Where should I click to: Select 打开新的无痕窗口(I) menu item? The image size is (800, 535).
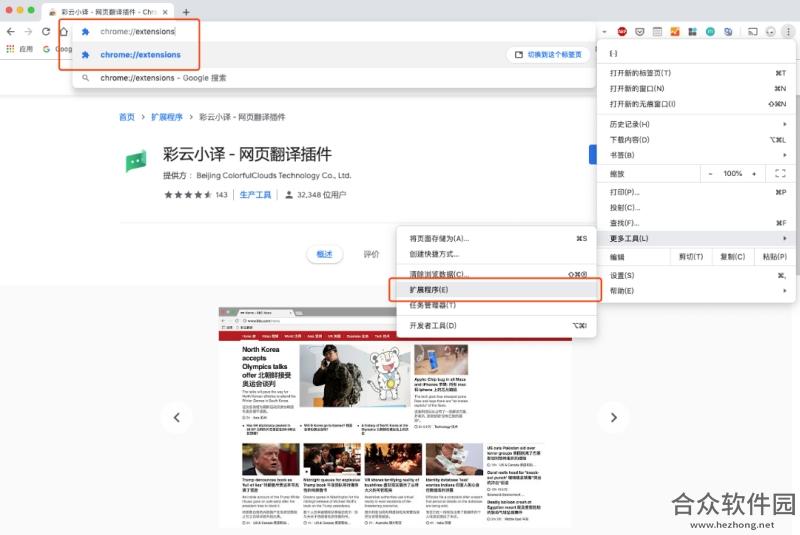click(697, 104)
